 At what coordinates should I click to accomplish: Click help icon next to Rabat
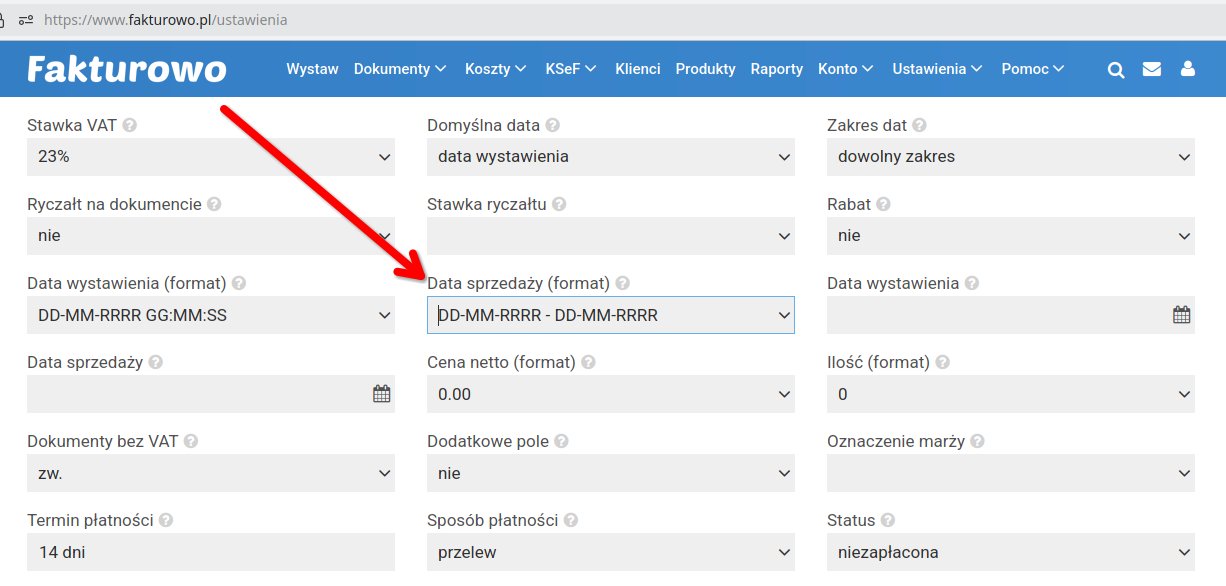click(x=883, y=204)
